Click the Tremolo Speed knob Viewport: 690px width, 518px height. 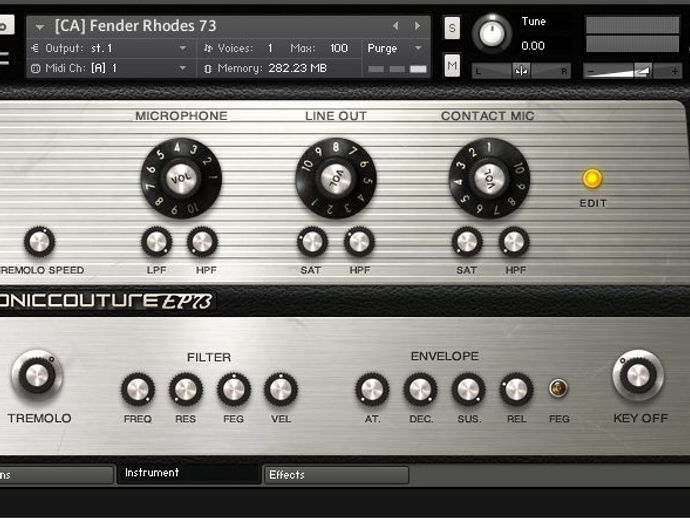click(39, 242)
